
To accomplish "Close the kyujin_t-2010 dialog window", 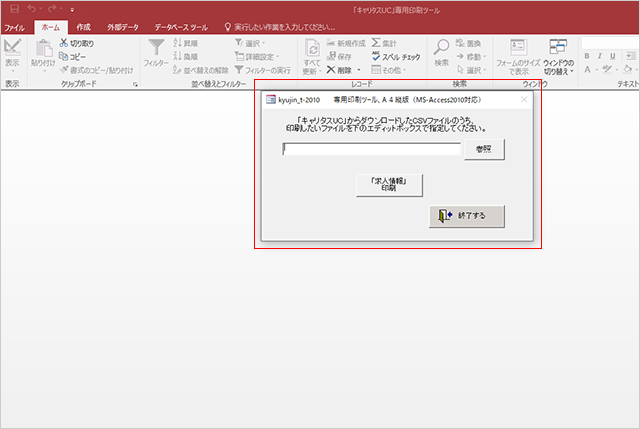I will 524,100.
